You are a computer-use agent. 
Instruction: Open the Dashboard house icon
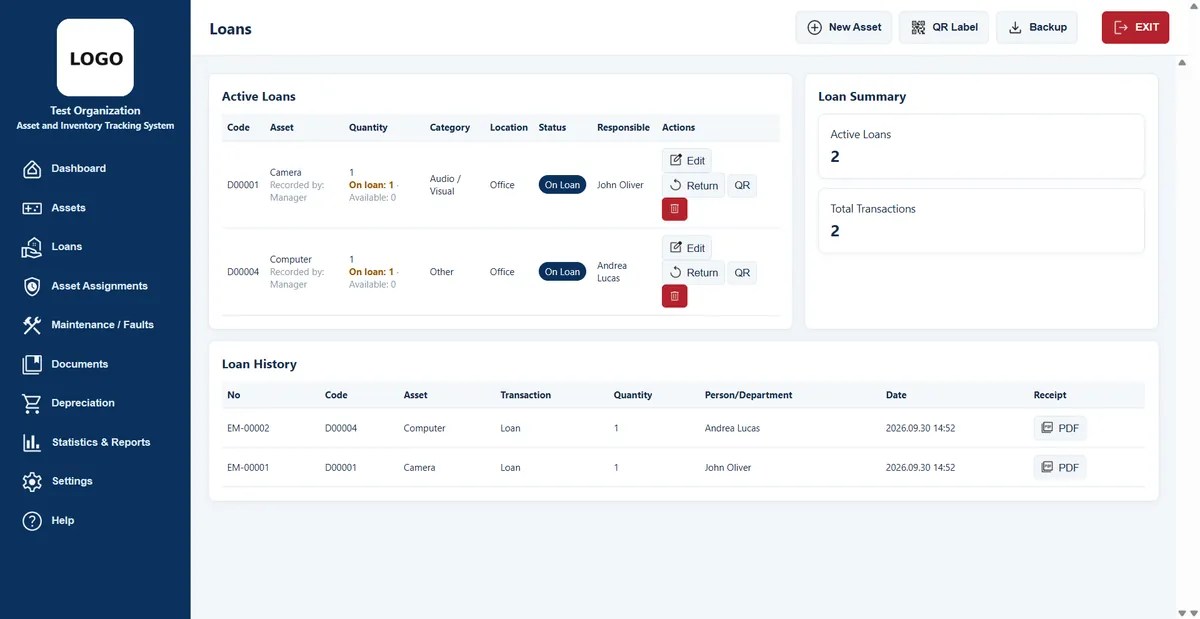(32, 169)
